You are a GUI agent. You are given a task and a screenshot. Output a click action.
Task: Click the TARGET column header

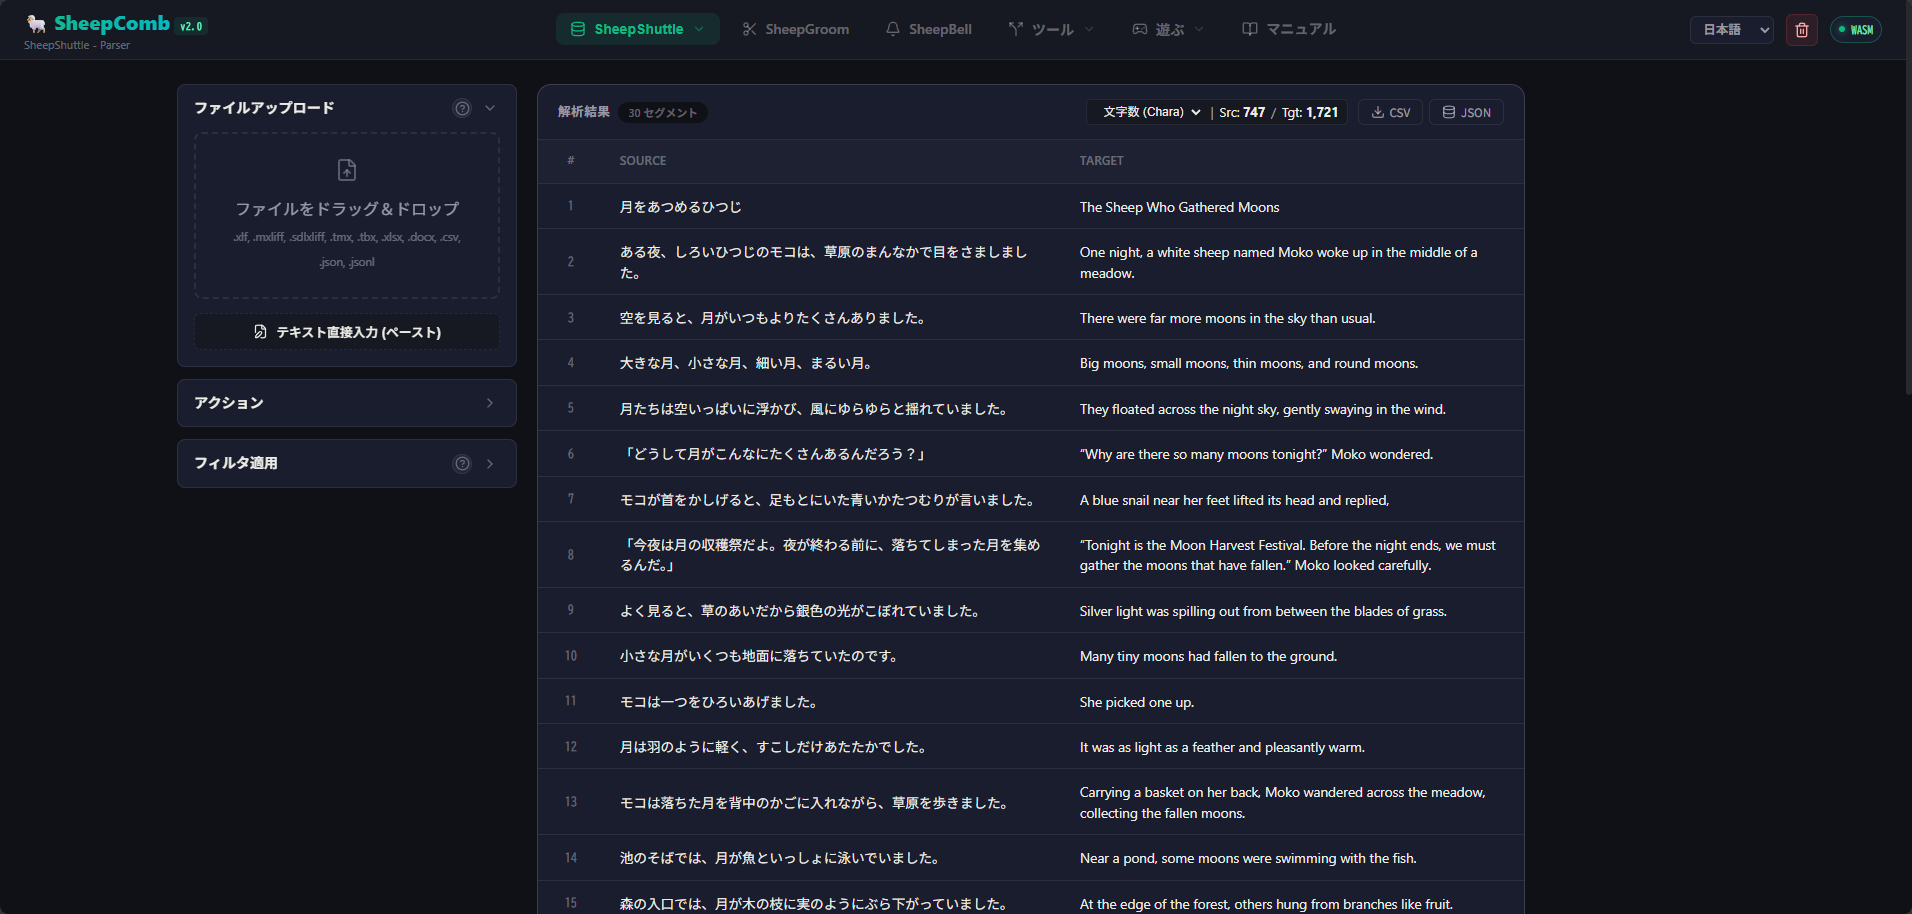(x=1101, y=161)
